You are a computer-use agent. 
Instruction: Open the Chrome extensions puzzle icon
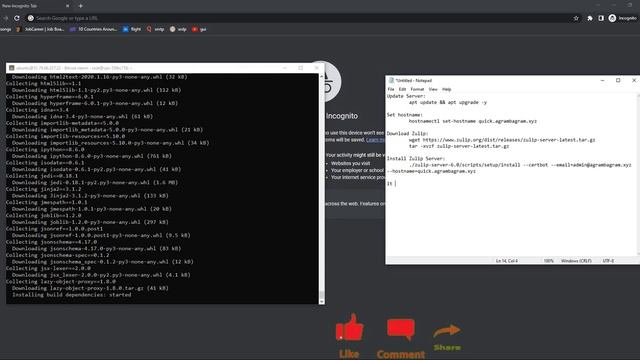tap(590, 18)
